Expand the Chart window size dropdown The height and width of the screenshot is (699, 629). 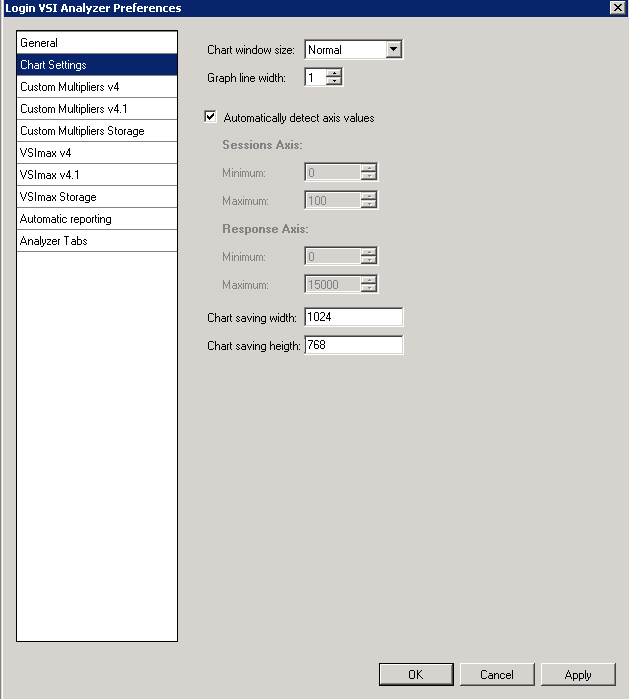pyautogui.click(x=394, y=49)
